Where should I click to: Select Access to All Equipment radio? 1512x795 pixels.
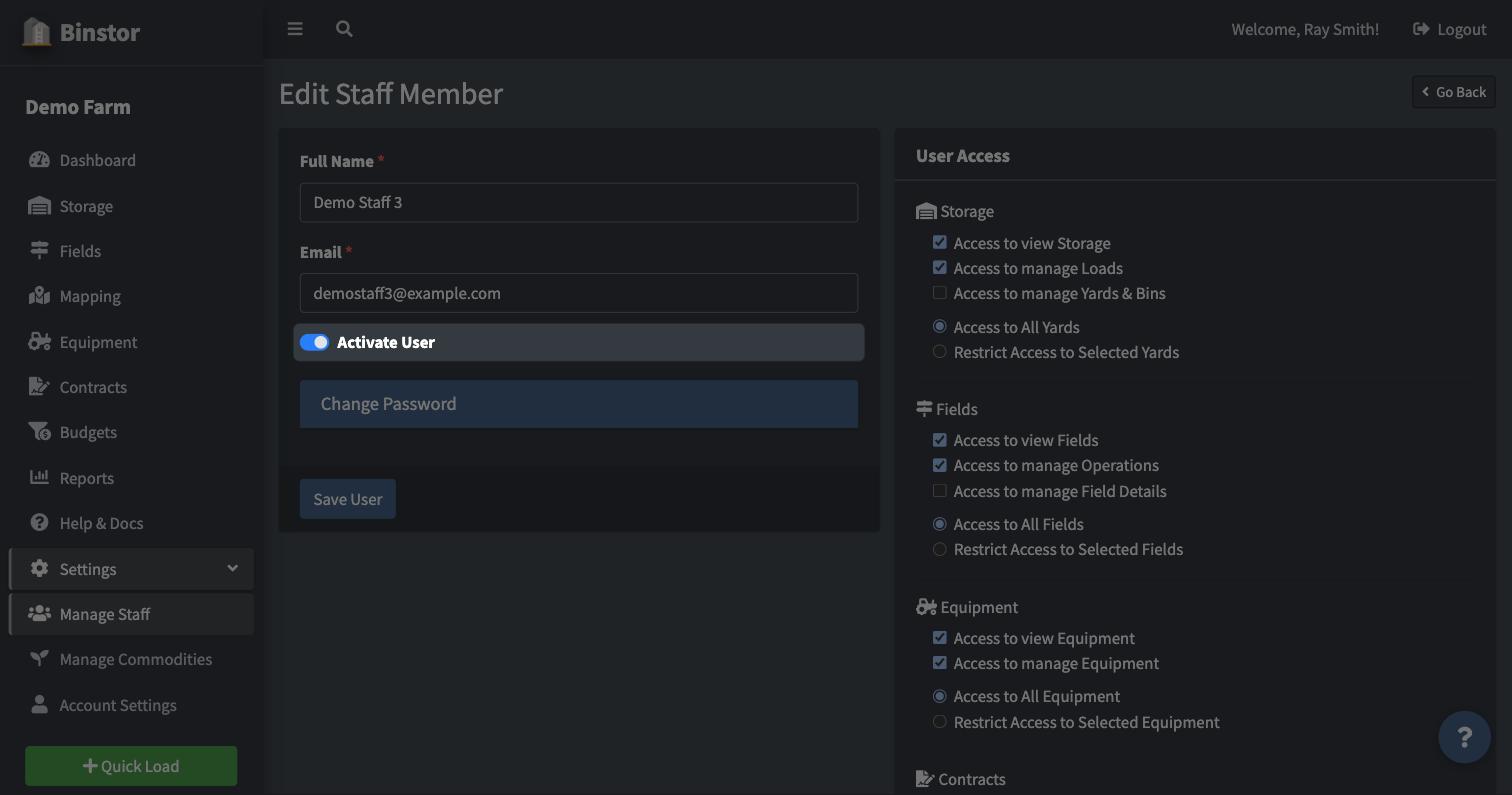tap(939, 696)
